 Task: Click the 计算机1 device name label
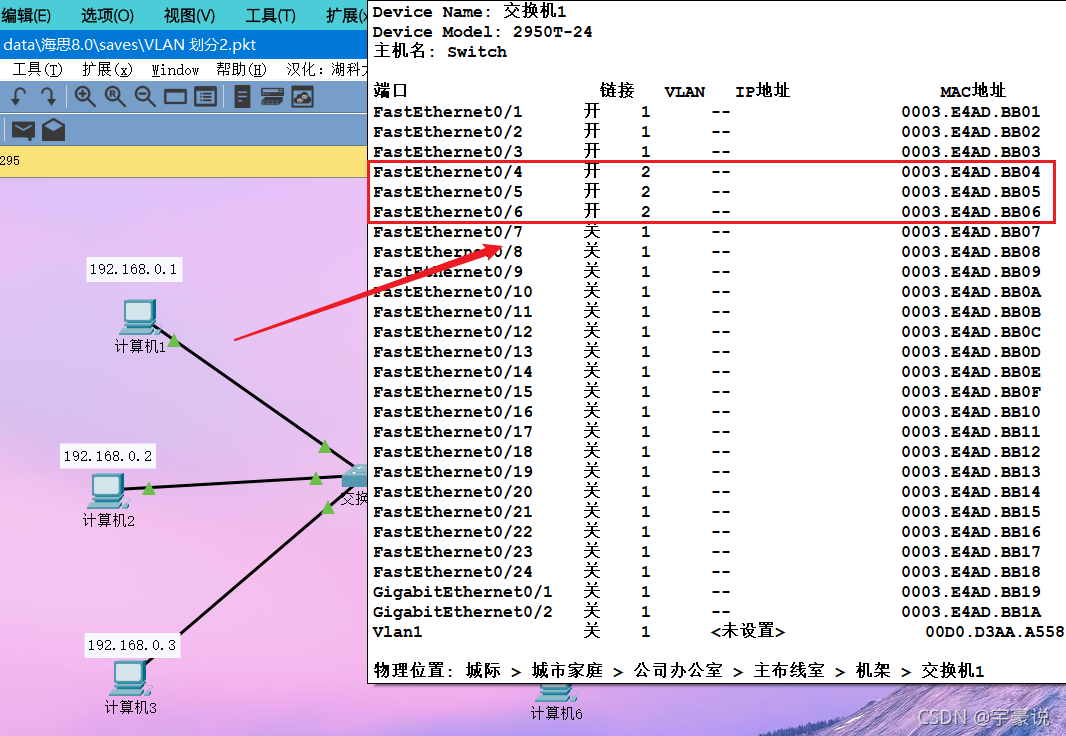point(140,347)
